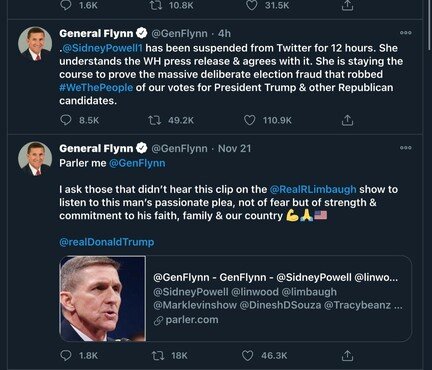Image resolution: width=432 pixels, height=370 pixels.
Task: Open more options on the 4h tweet
Action: click(406, 33)
